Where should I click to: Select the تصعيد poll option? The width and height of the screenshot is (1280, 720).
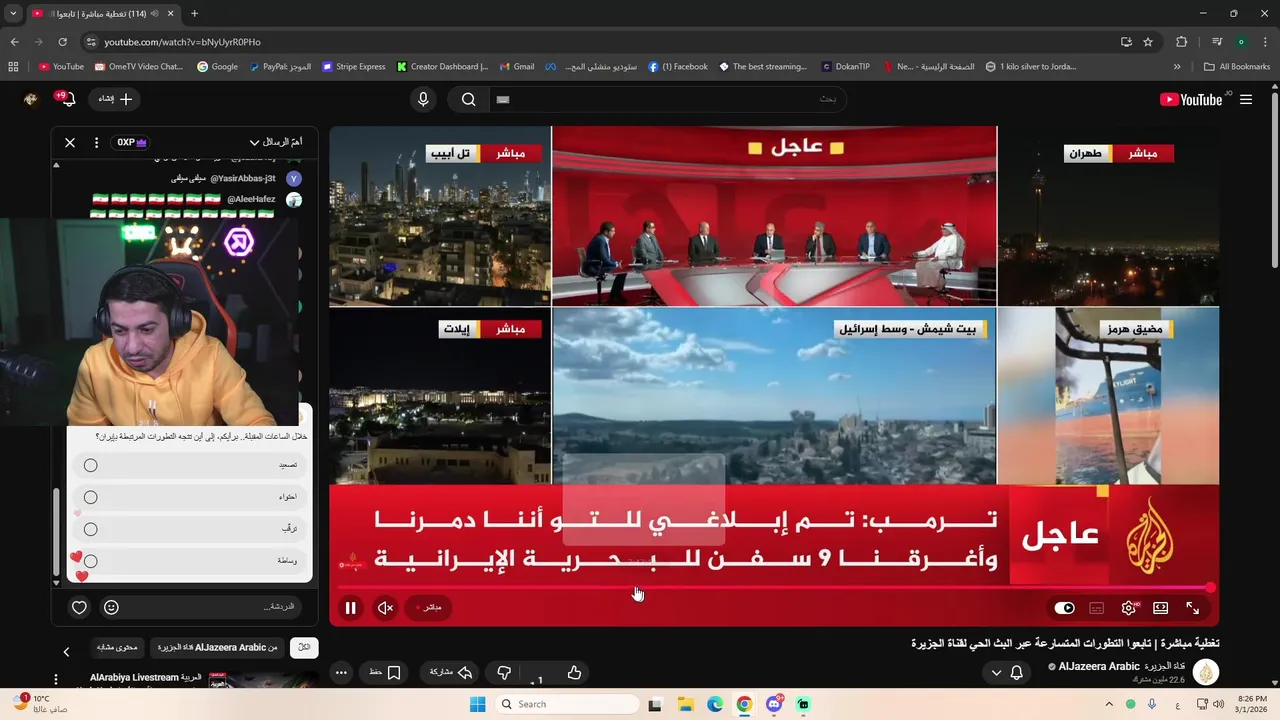pos(190,465)
